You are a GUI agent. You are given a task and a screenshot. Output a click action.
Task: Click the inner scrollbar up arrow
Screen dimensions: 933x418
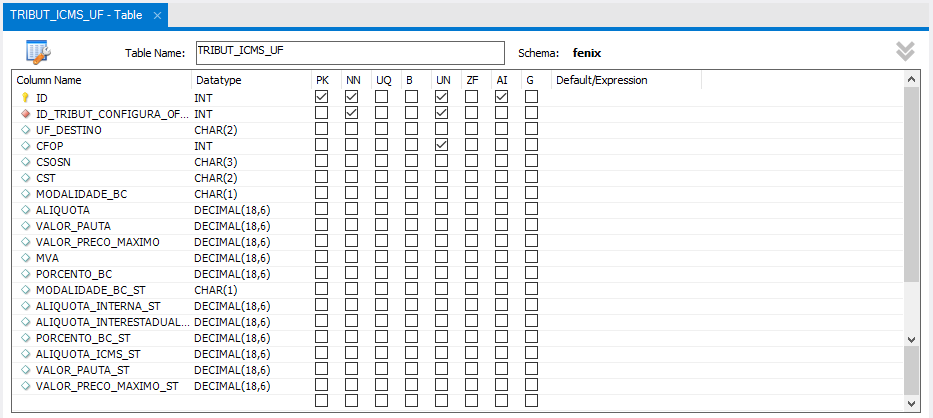(911, 79)
